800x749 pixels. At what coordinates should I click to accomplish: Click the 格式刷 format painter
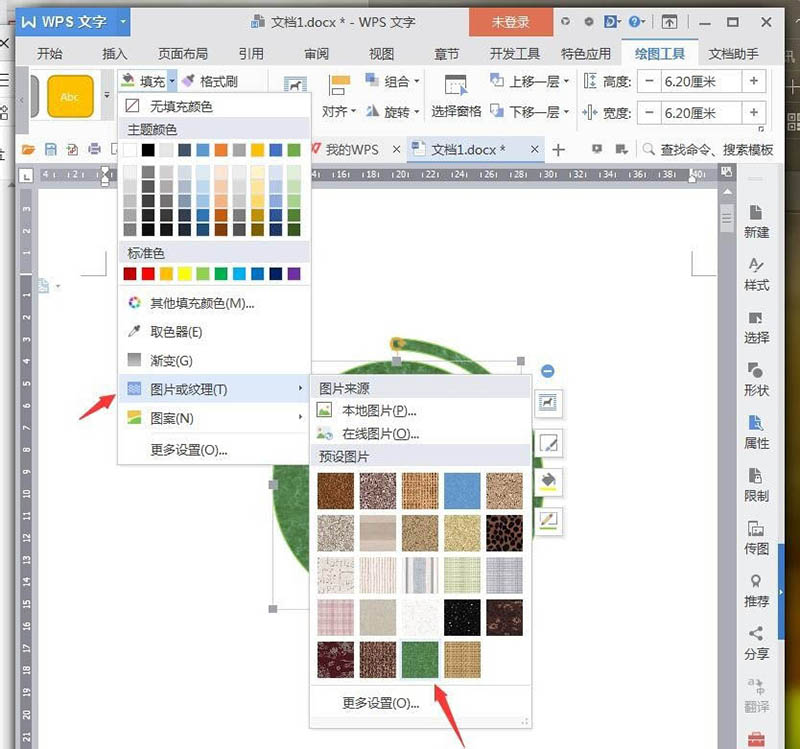[210, 81]
